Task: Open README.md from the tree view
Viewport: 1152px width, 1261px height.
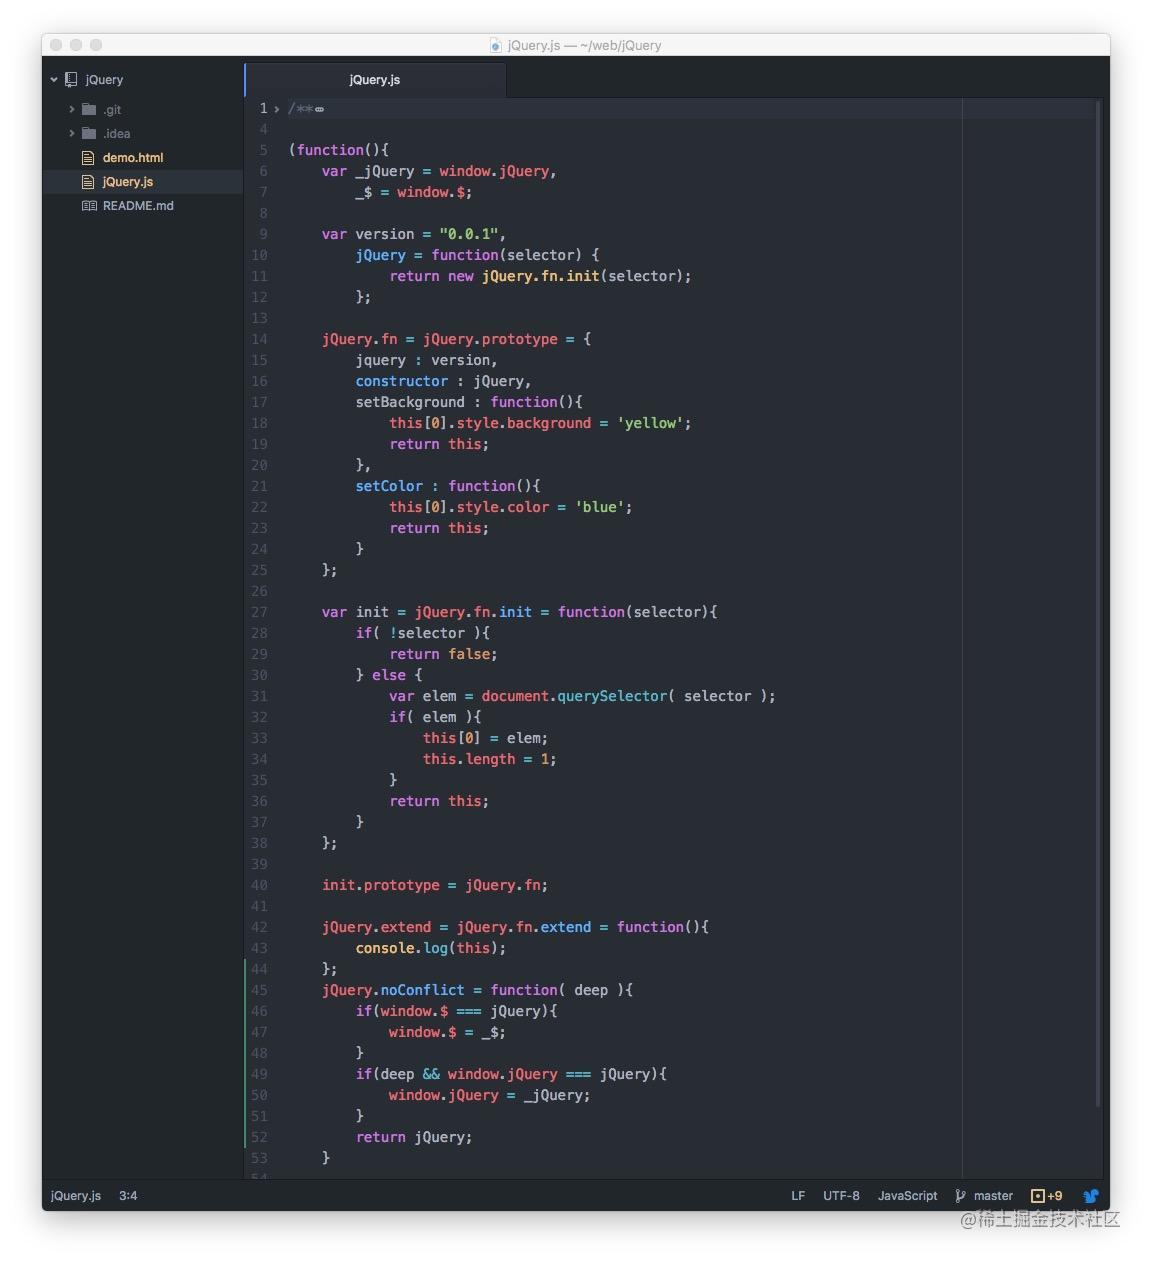Action: [x=138, y=205]
